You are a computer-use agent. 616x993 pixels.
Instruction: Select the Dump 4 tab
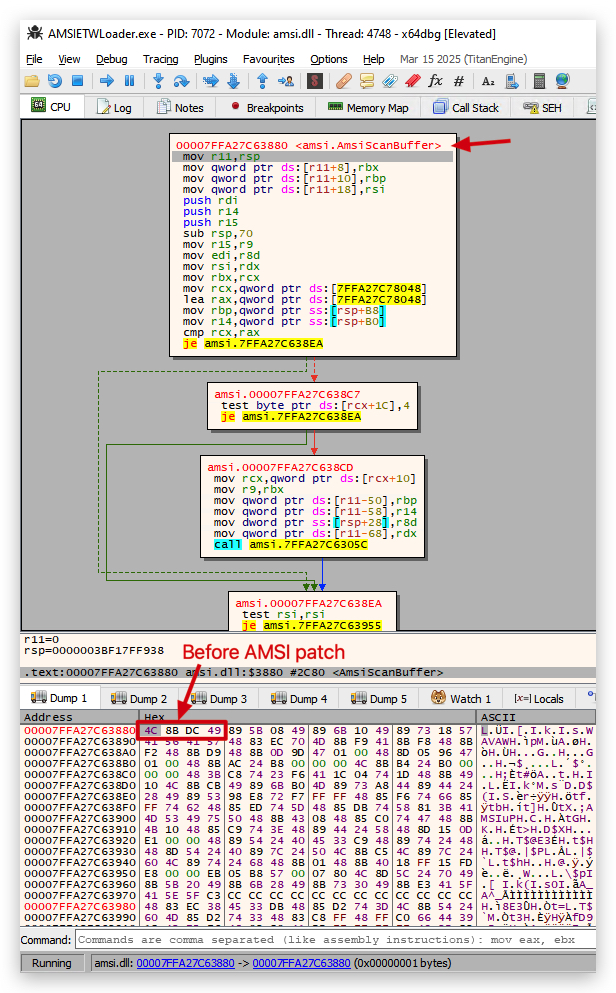[x=299, y=699]
